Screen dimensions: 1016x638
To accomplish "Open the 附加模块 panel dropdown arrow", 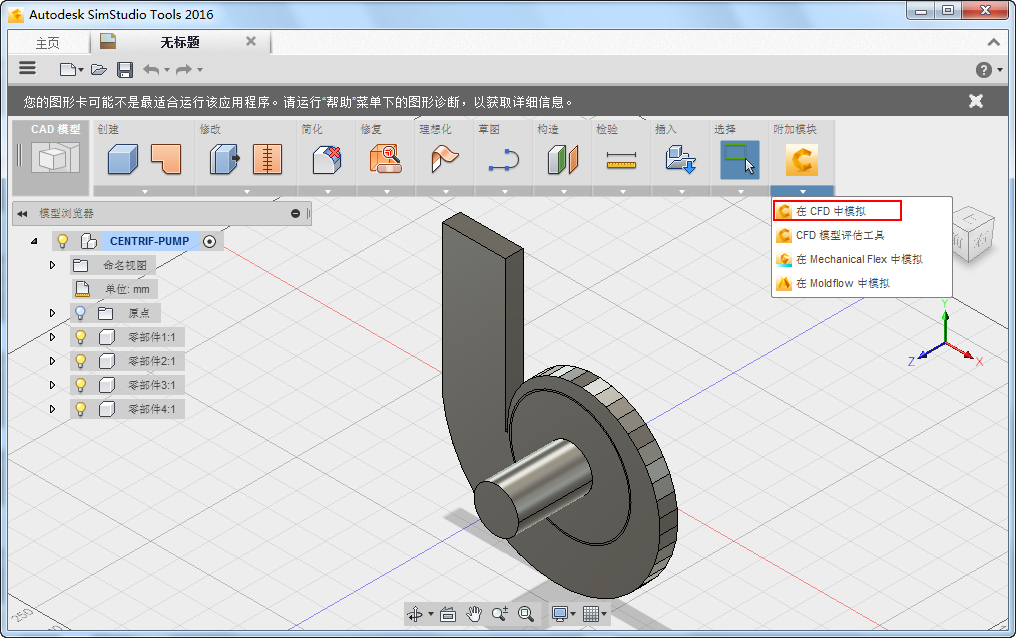I will pos(802,192).
